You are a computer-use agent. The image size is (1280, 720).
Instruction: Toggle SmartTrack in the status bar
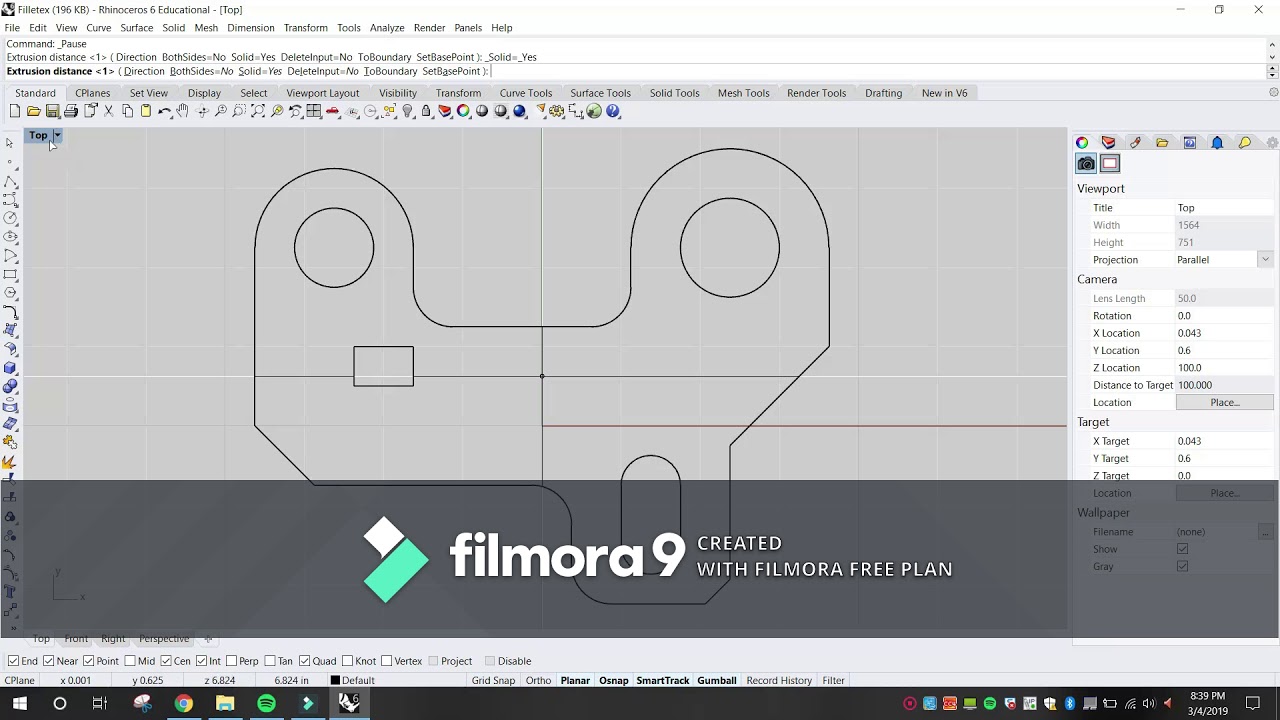pos(663,681)
